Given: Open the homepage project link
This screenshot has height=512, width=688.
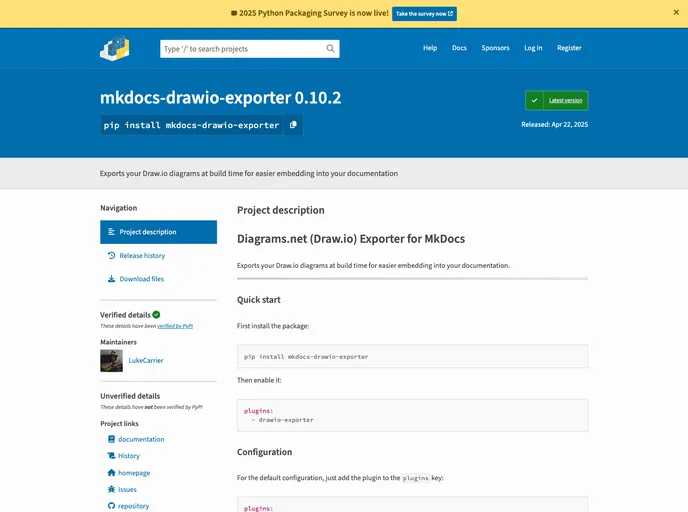Looking at the screenshot, I should pyautogui.click(x=134, y=473).
